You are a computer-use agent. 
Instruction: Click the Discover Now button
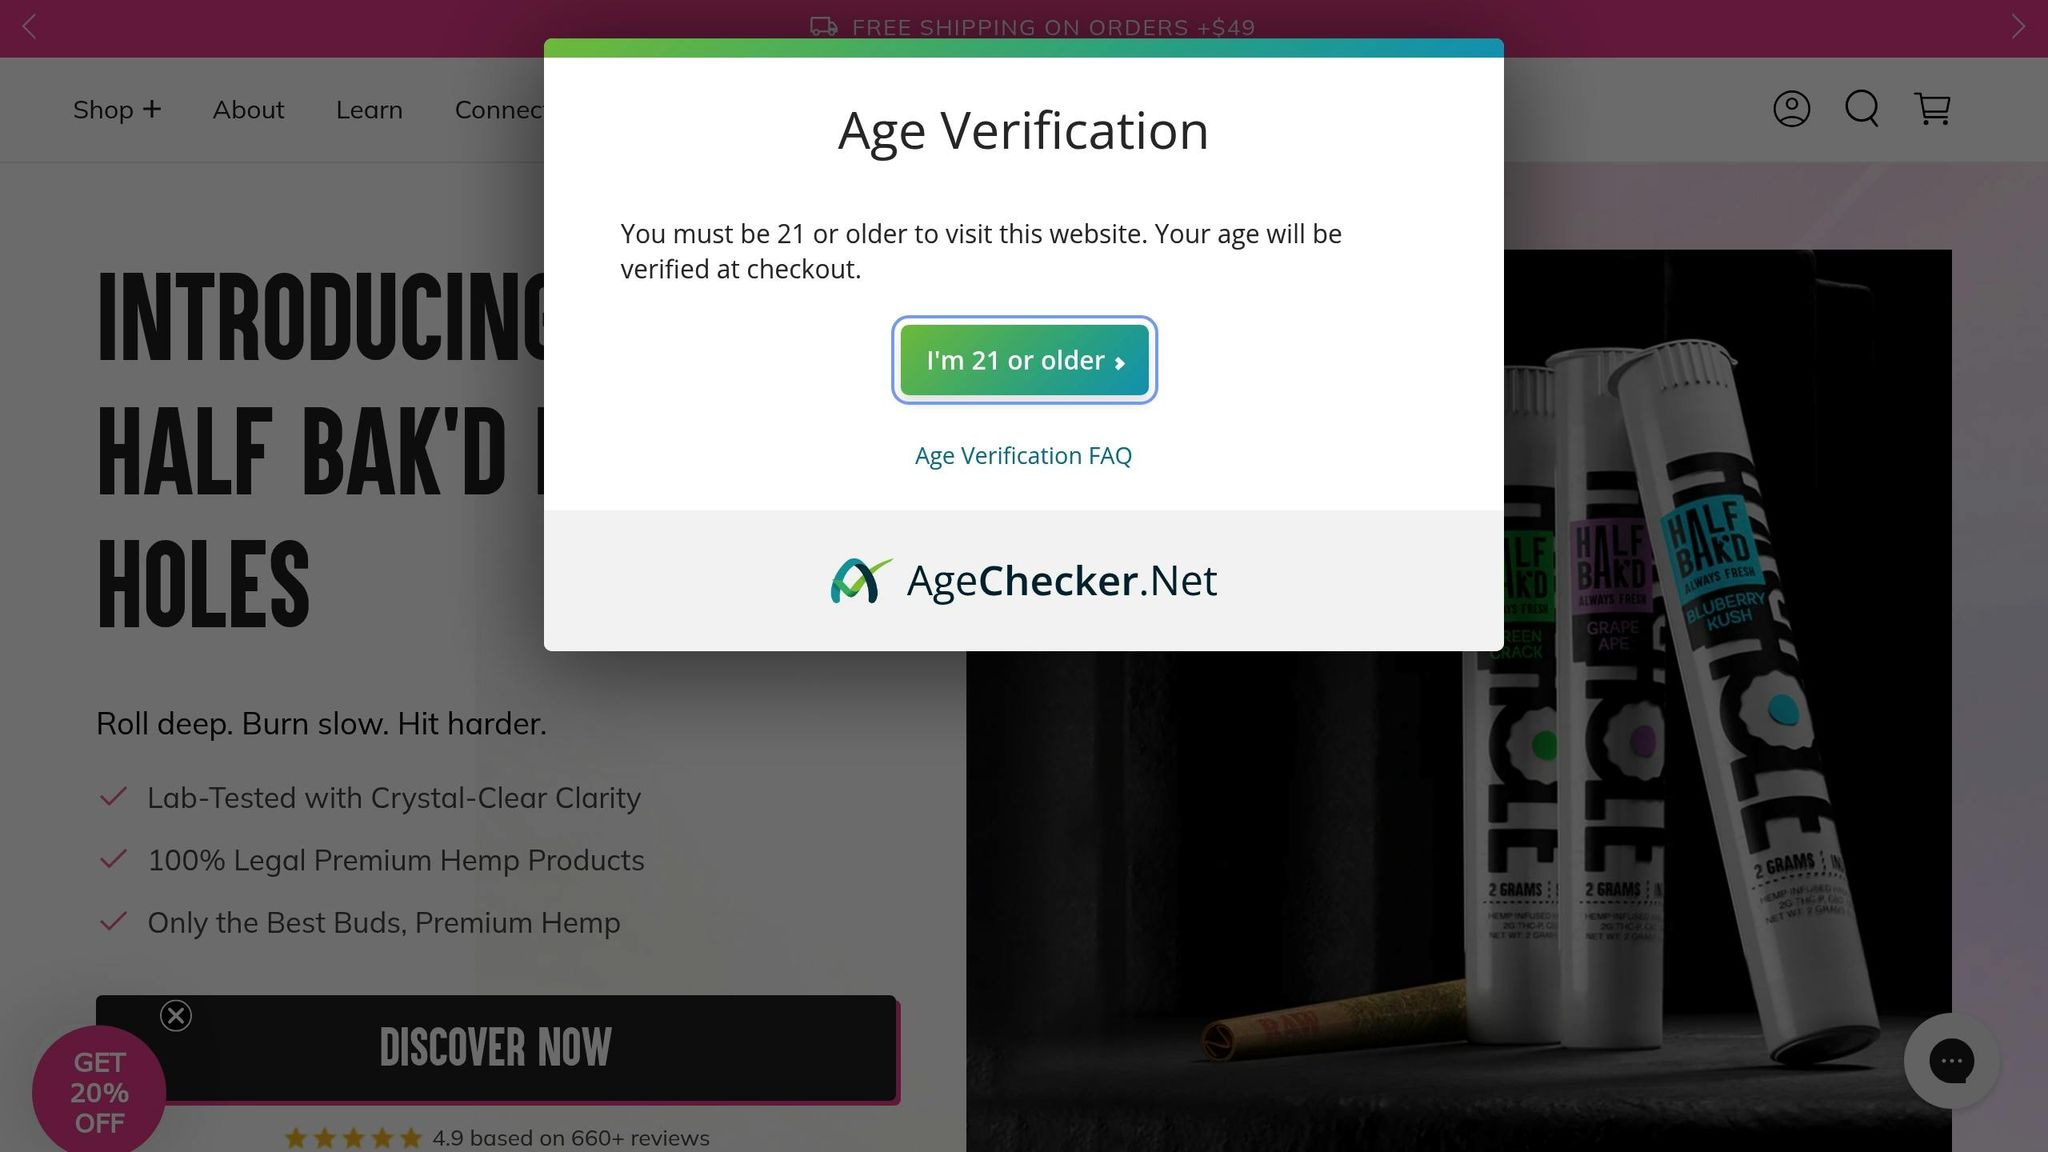[x=496, y=1048]
